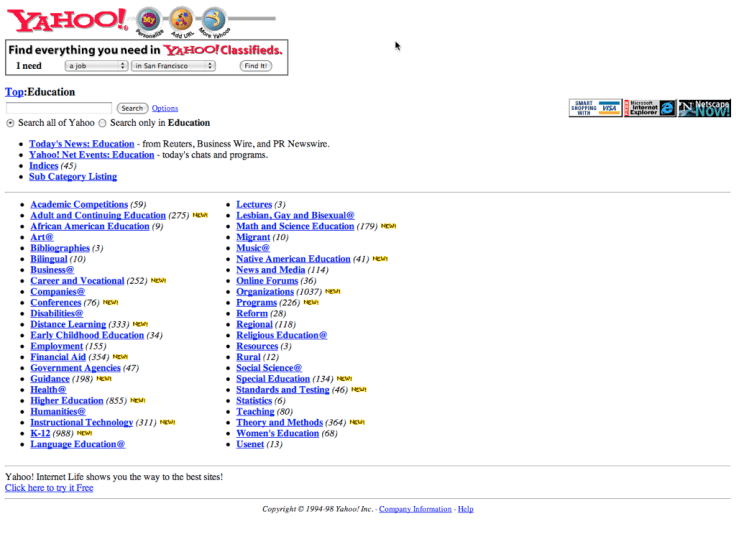
Task: Open News and Media category
Action: 270,270
